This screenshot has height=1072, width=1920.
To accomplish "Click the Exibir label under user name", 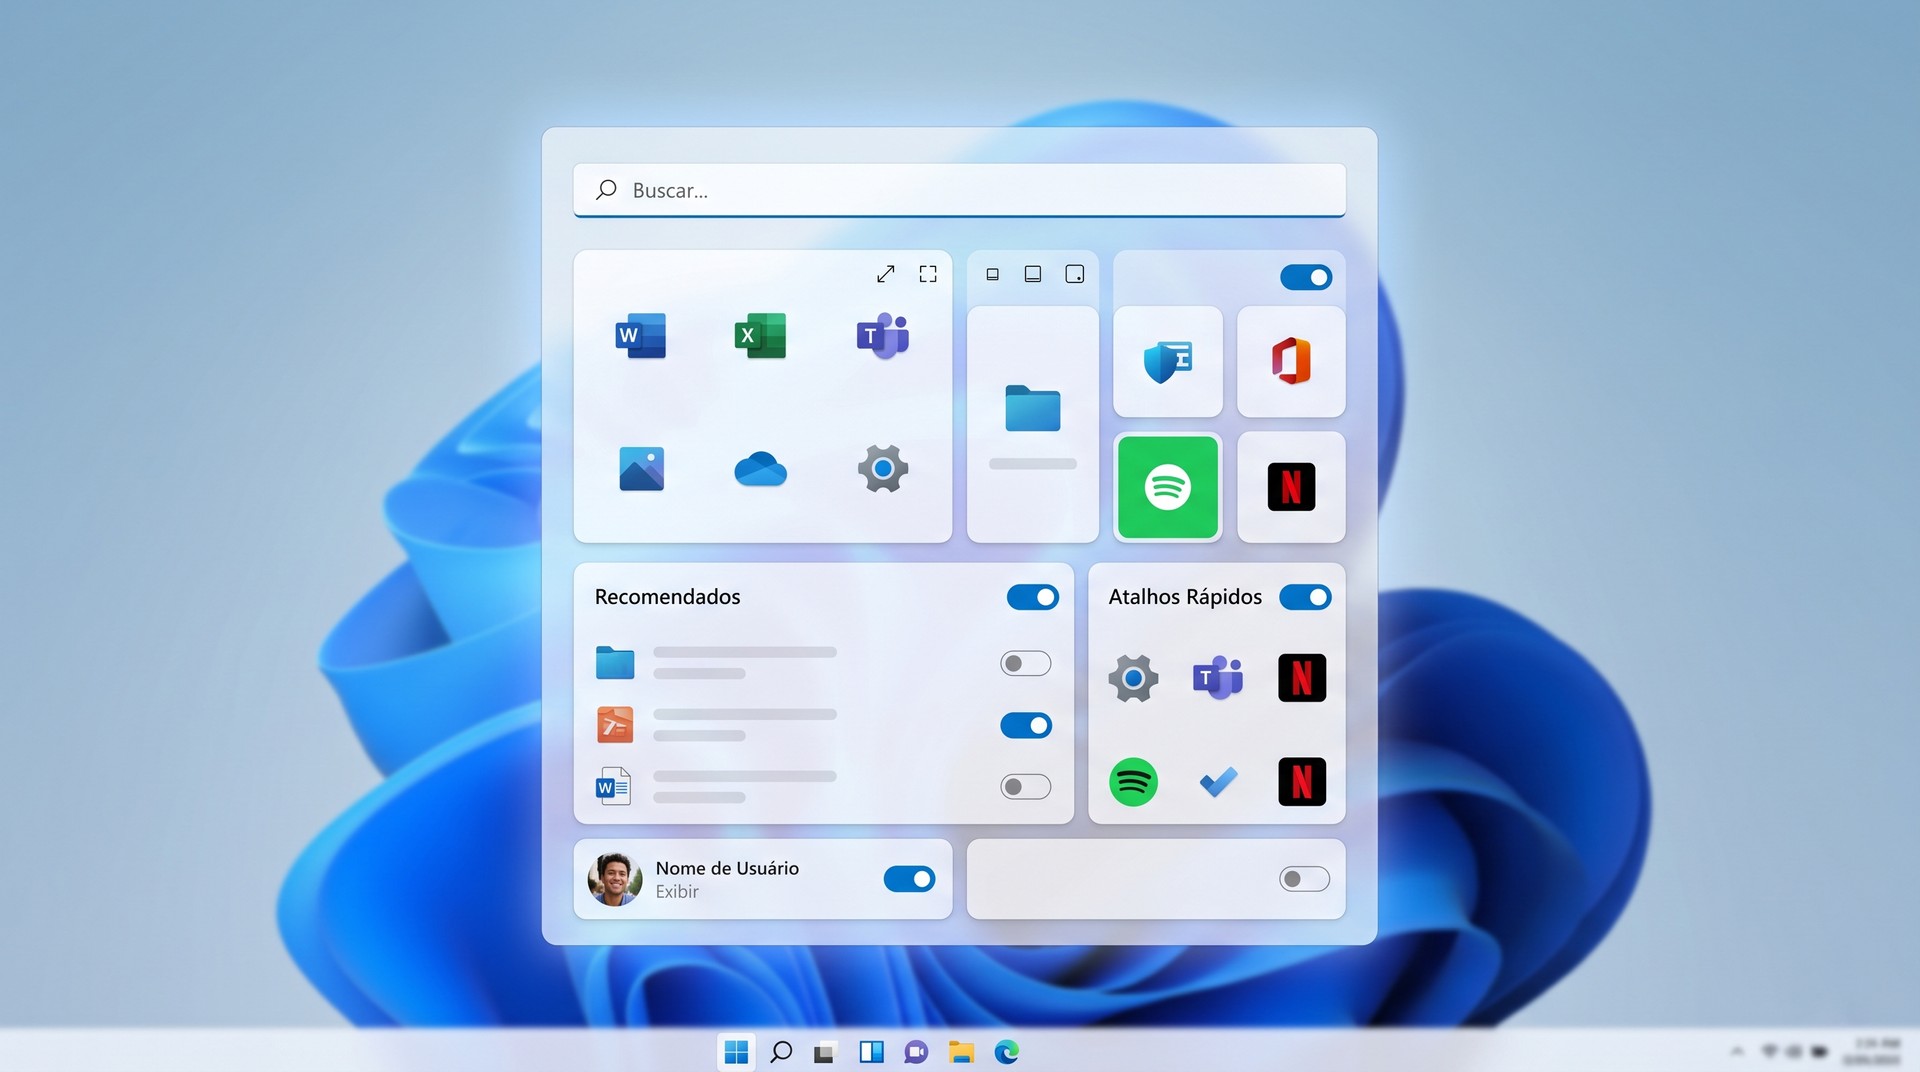I will click(x=677, y=892).
